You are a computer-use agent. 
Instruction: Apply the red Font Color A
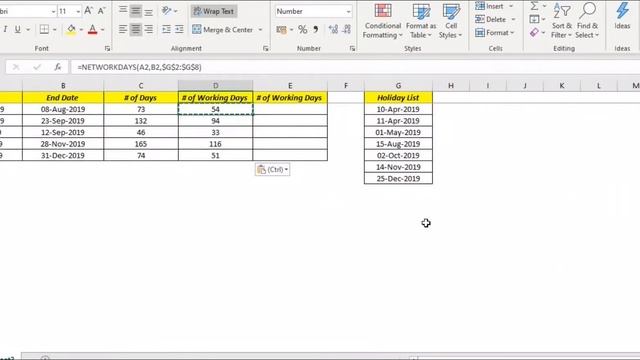pos(93,29)
